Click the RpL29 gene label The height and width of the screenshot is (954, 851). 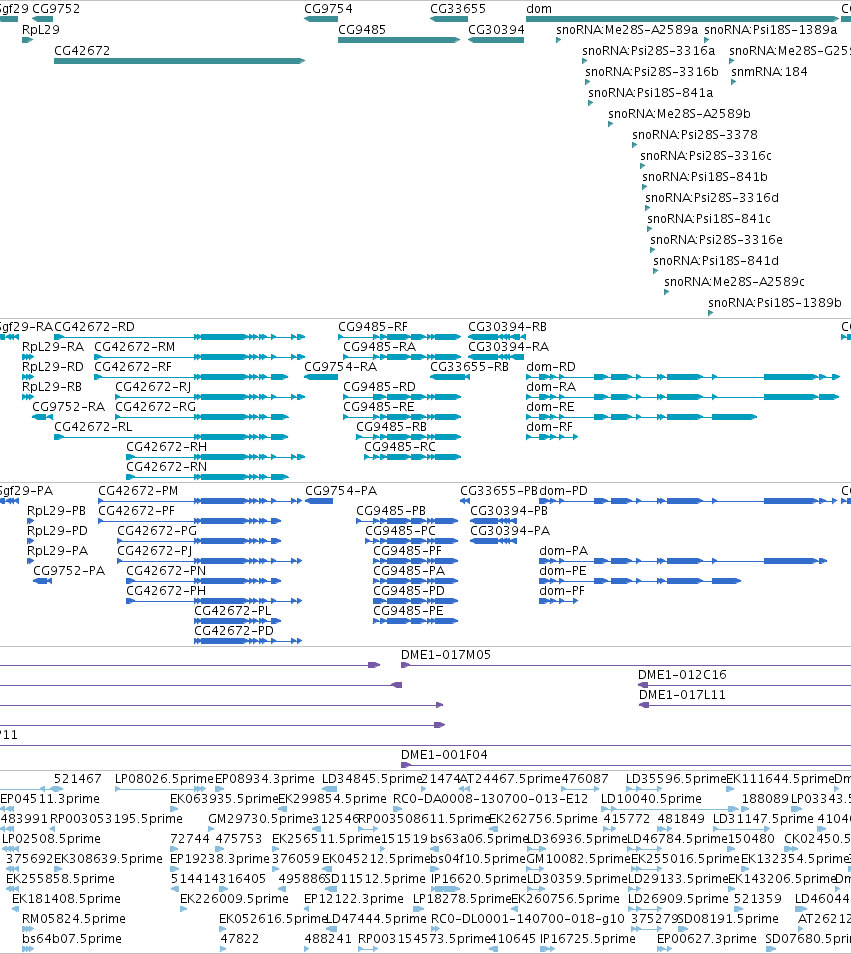[x=41, y=29]
